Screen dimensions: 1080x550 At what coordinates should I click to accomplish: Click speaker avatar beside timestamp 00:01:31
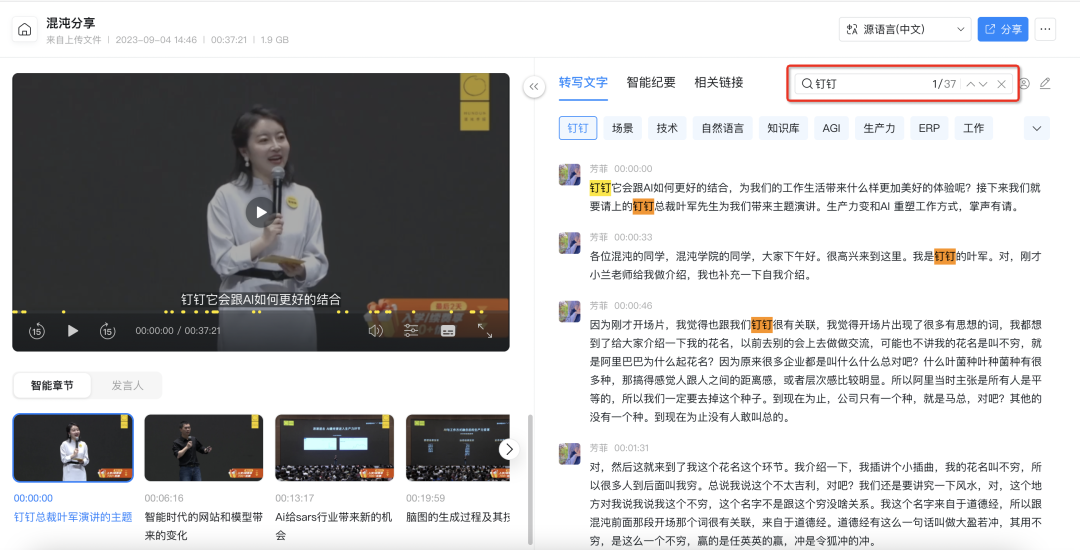(x=570, y=454)
